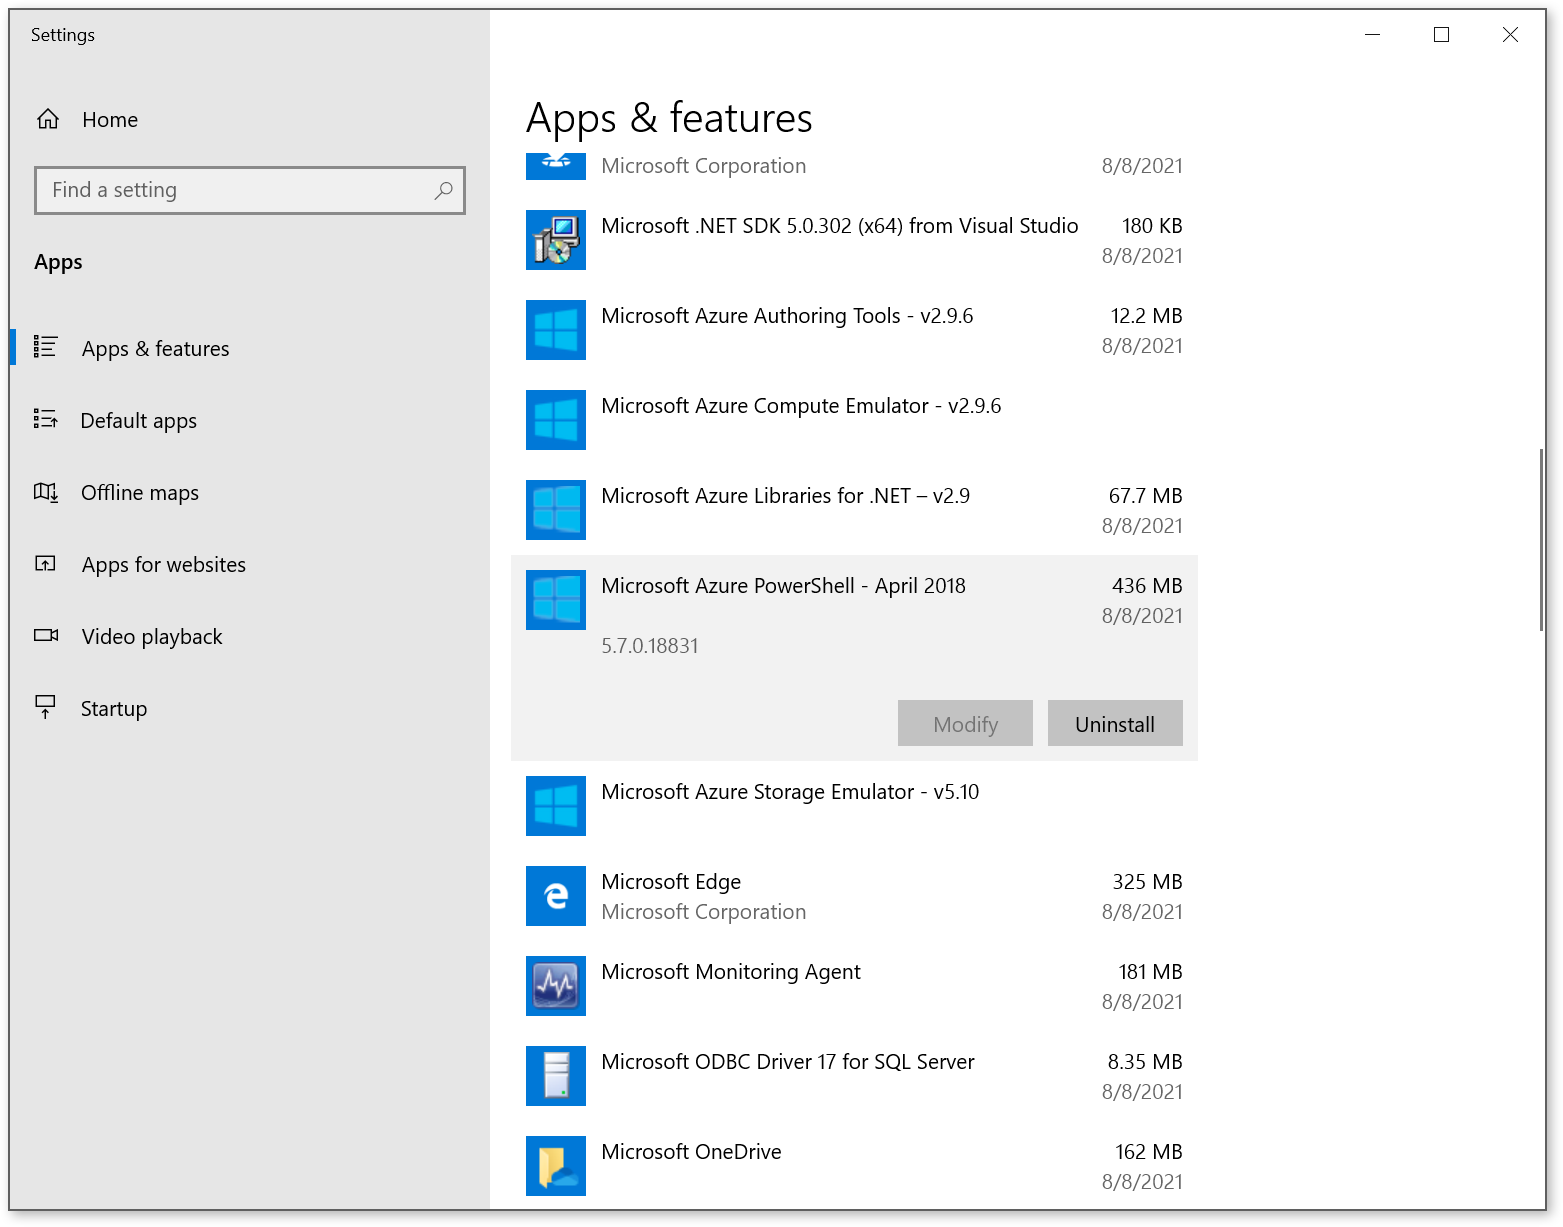
Task: Click the Azure PowerShell Windows icon
Action: [x=555, y=599]
